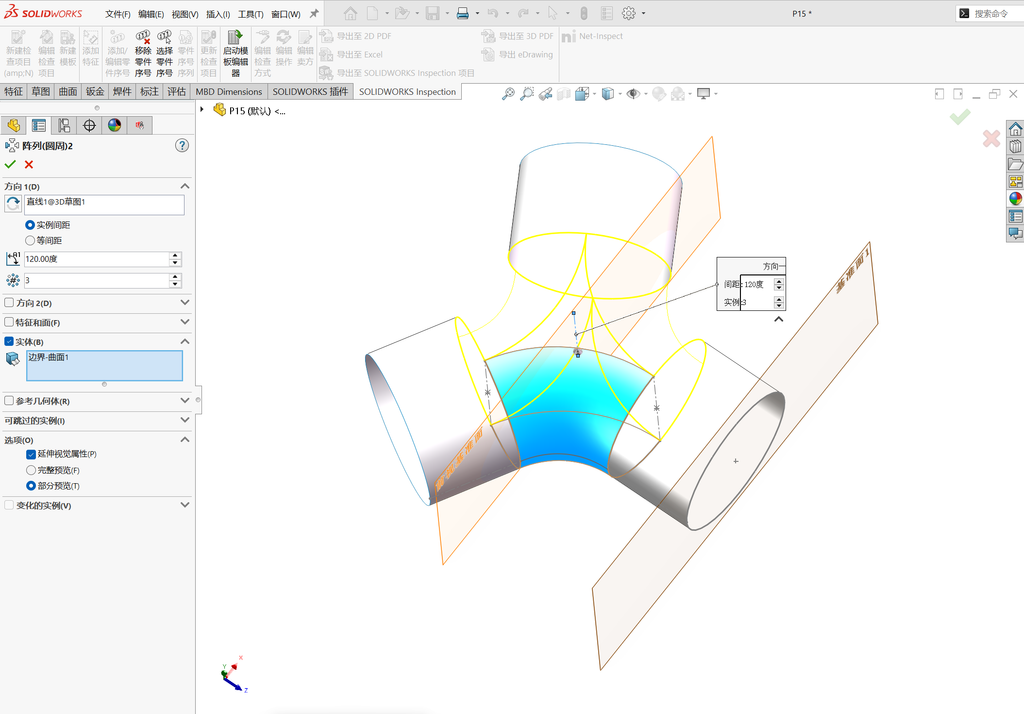1024x714 pixels.
Task: Switch to the SOLIDWORKS 插件 tab
Action: 310,91
